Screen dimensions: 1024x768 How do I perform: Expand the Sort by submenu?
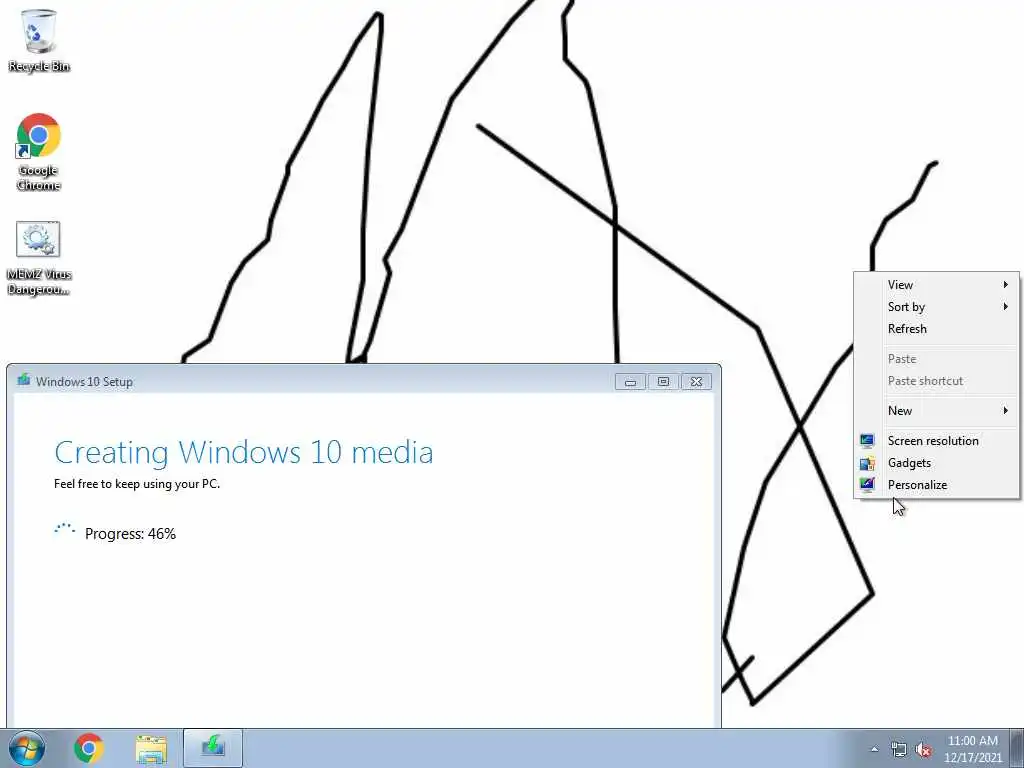pyautogui.click(x=936, y=307)
